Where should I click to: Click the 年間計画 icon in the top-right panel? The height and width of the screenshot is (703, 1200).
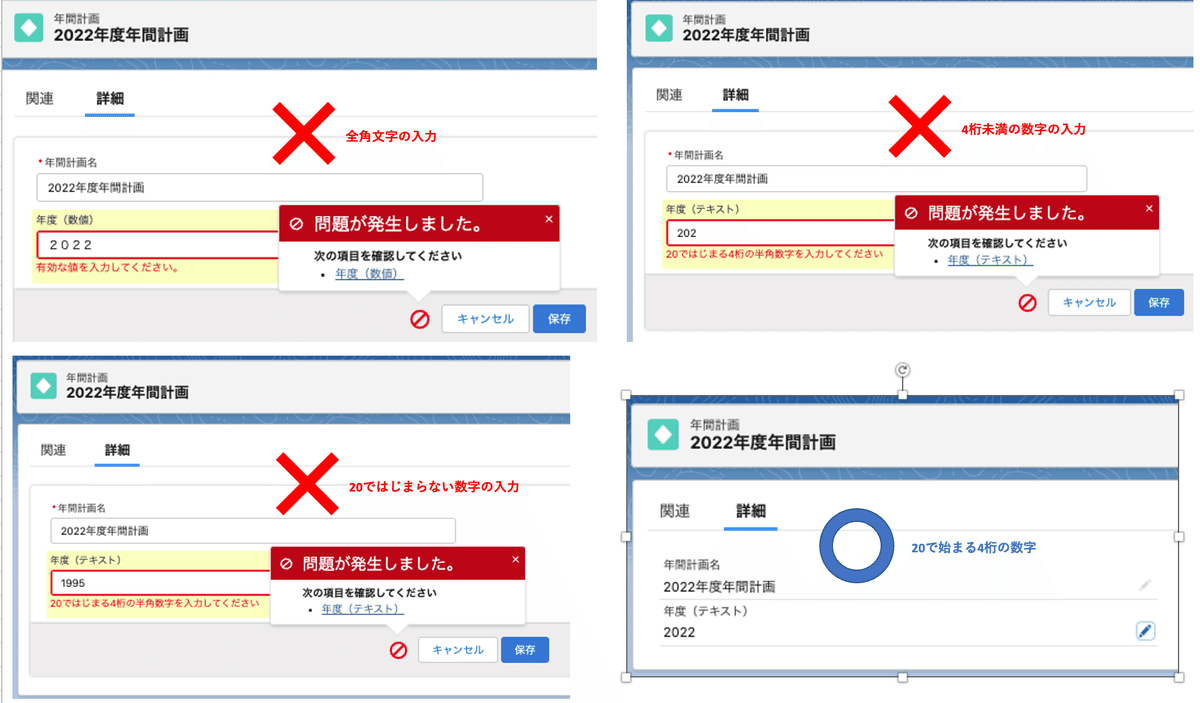pyautogui.click(x=657, y=27)
